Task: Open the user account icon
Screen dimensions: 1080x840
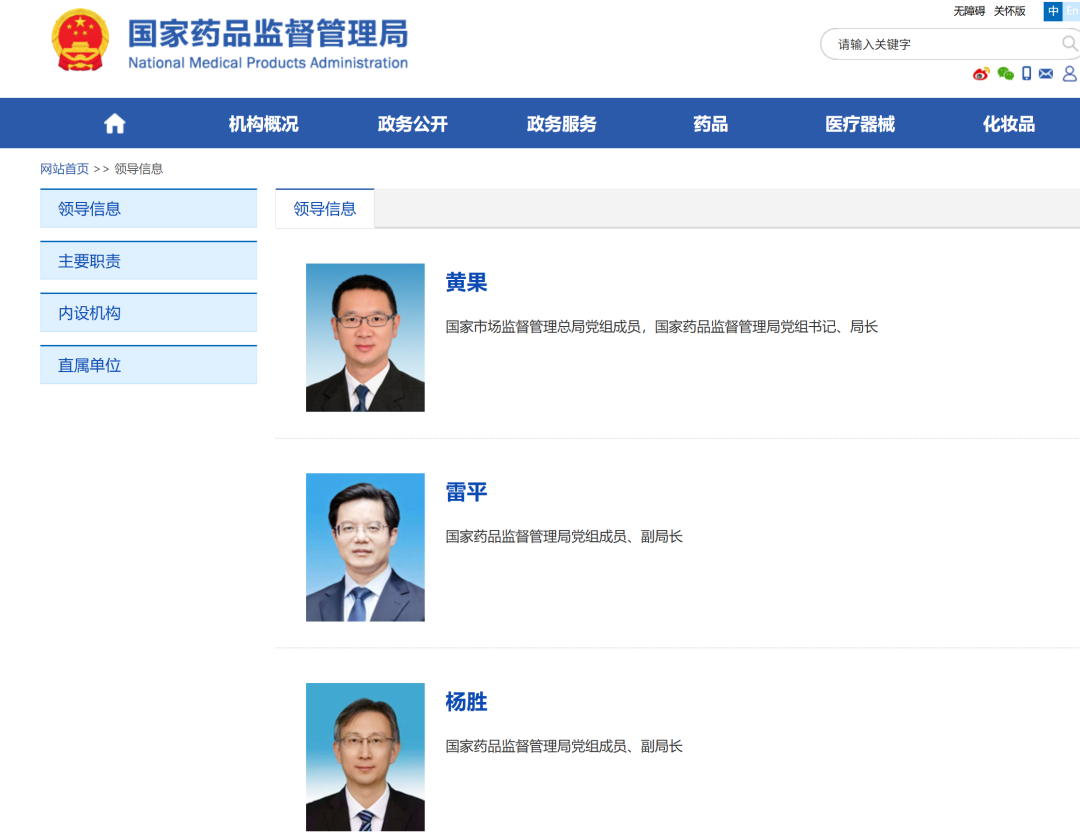Action: [1069, 74]
